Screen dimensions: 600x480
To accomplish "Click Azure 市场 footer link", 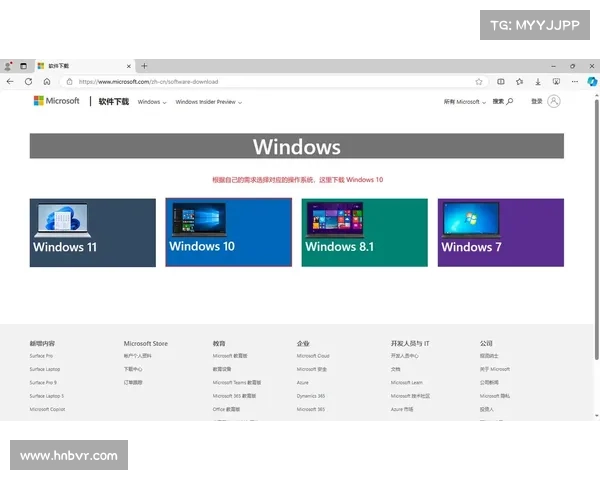I will coord(402,409).
